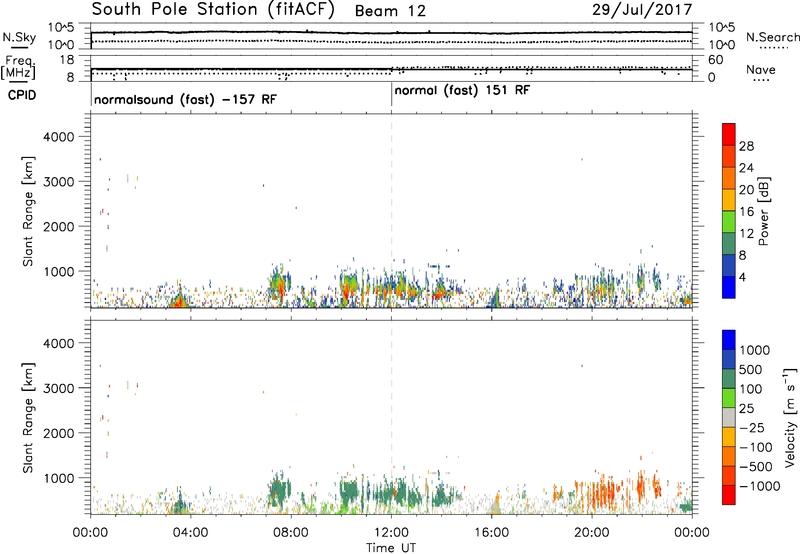Click the red high-power echo near 03:30

click(x=179, y=301)
